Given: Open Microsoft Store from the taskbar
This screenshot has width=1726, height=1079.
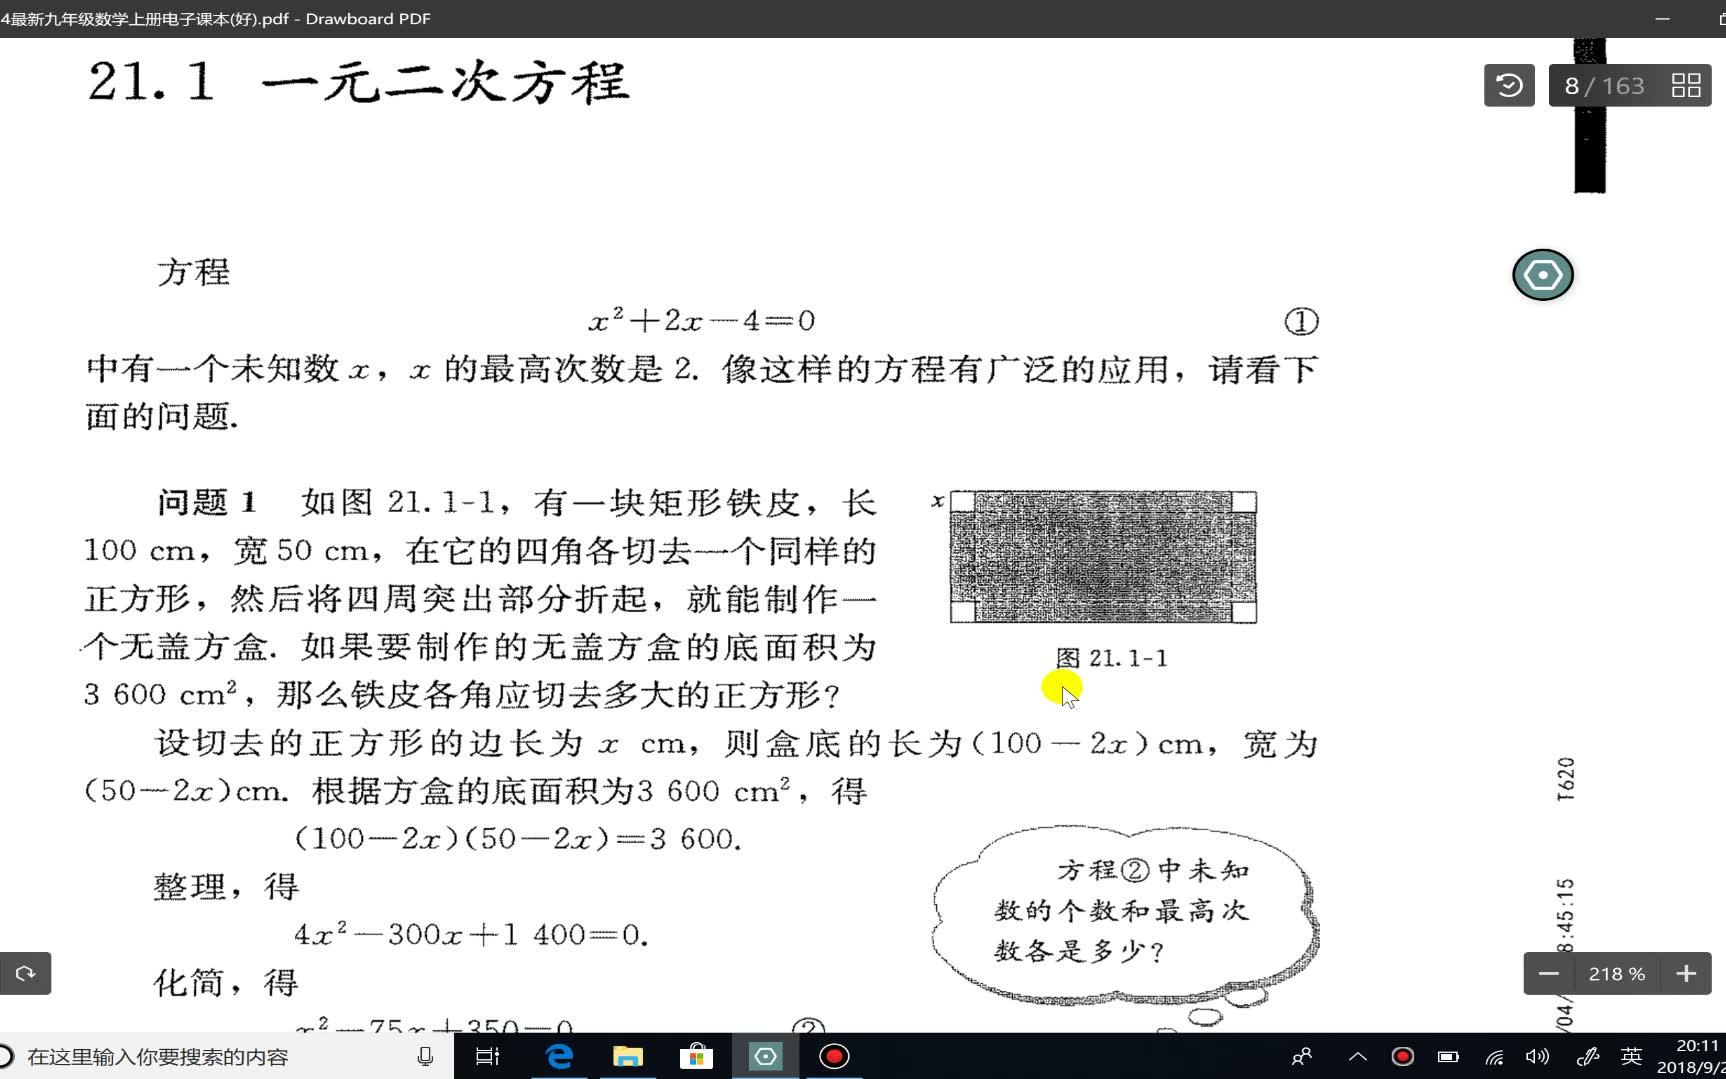Looking at the screenshot, I should [x=697, y=1056].
